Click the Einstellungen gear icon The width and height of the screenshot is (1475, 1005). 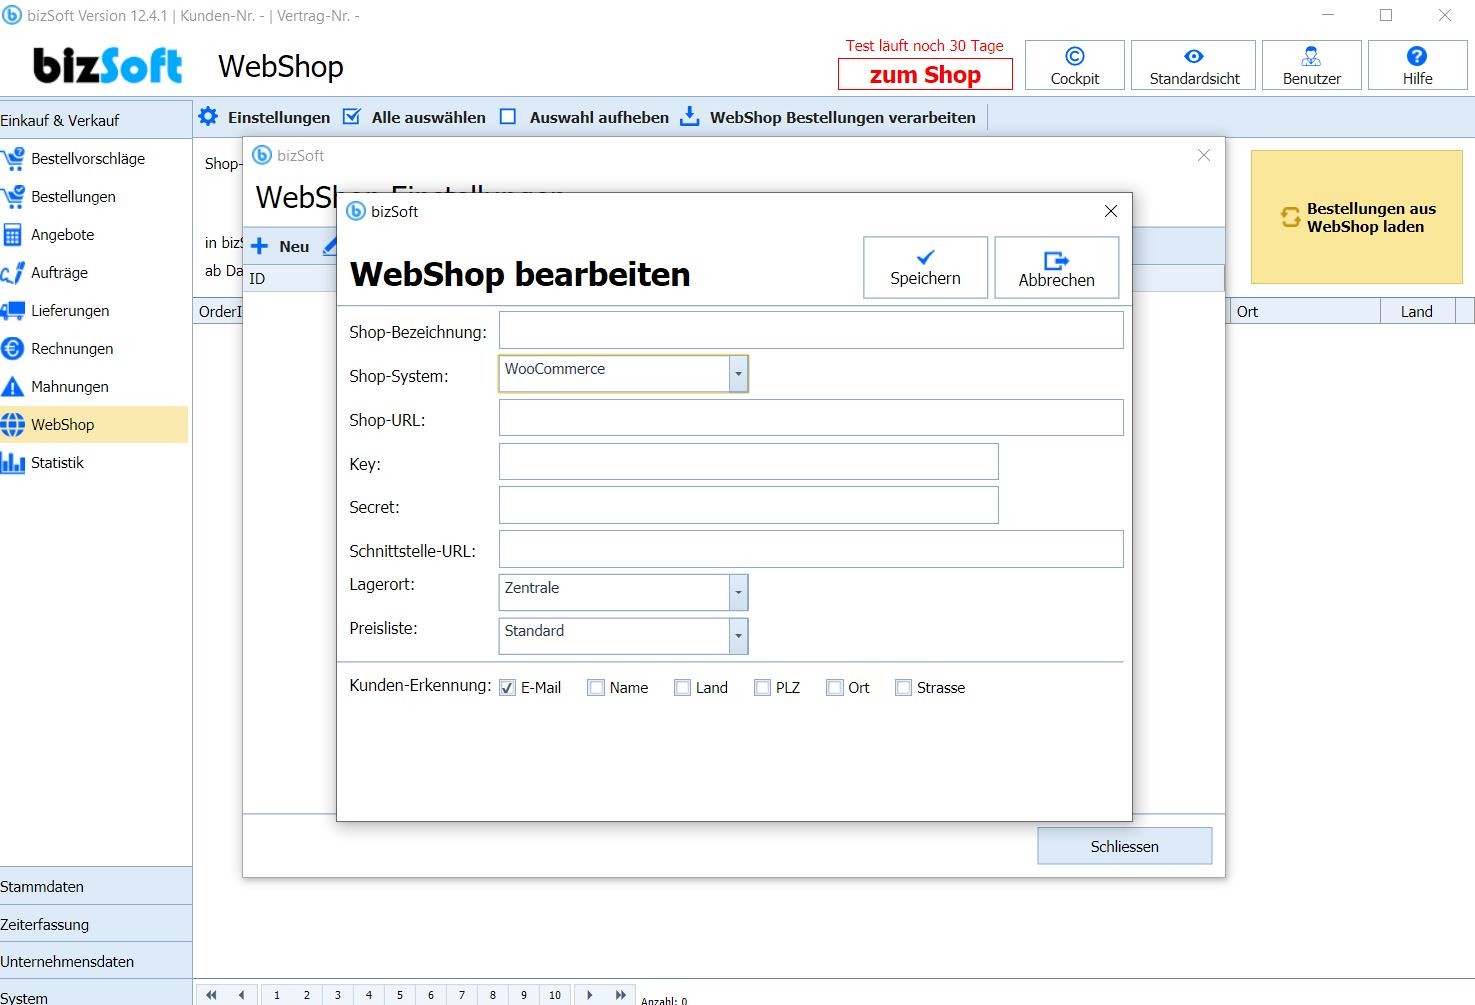pyautogui.click(x=208, y=117)
